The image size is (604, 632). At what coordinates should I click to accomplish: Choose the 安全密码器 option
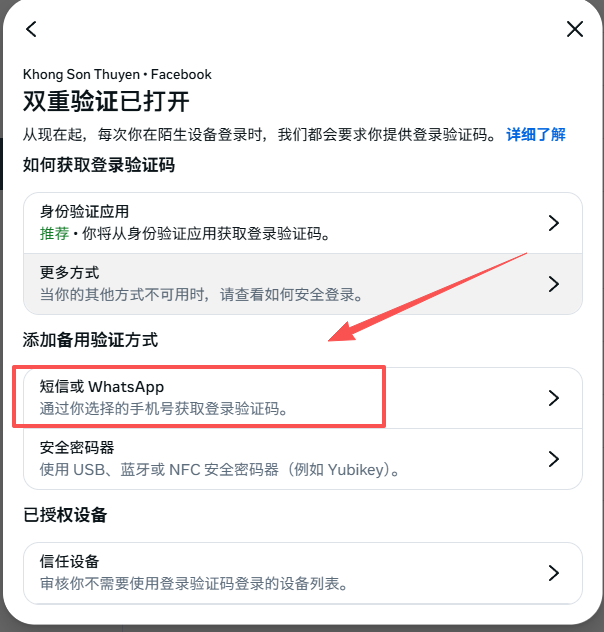[x=303, y=459]
